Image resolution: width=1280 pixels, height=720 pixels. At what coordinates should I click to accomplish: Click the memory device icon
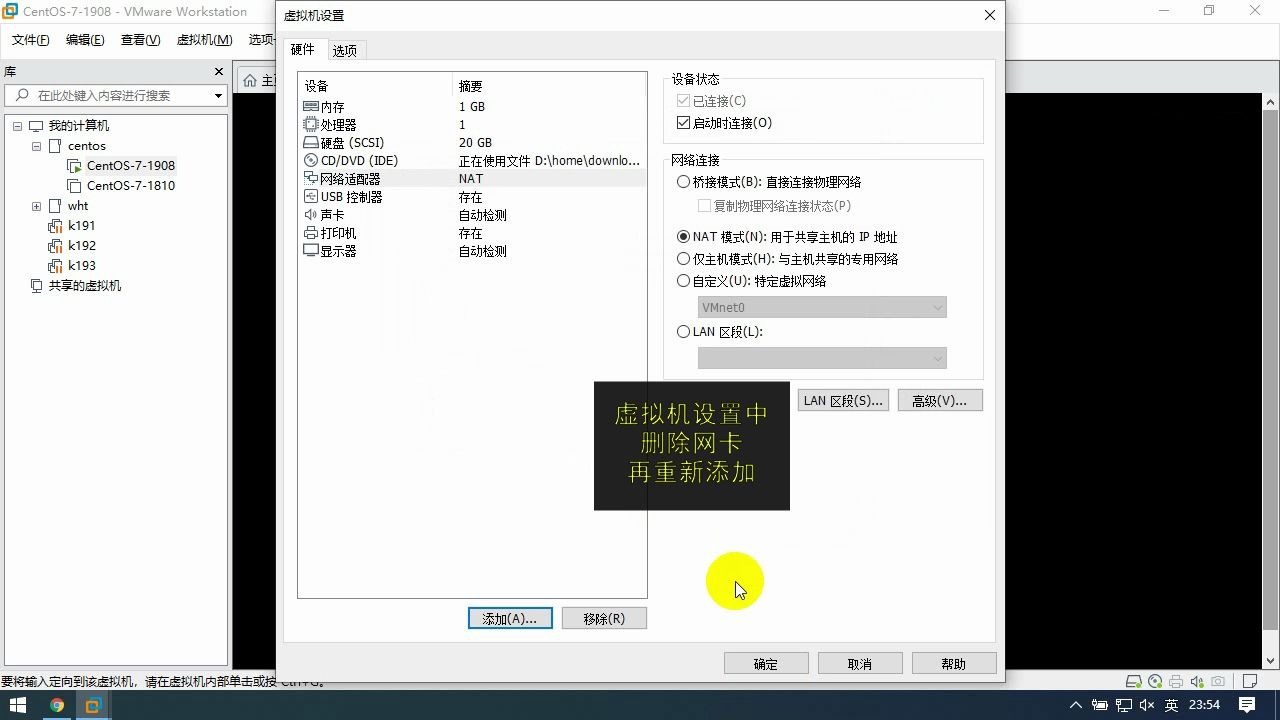click(x=311, y=106)
